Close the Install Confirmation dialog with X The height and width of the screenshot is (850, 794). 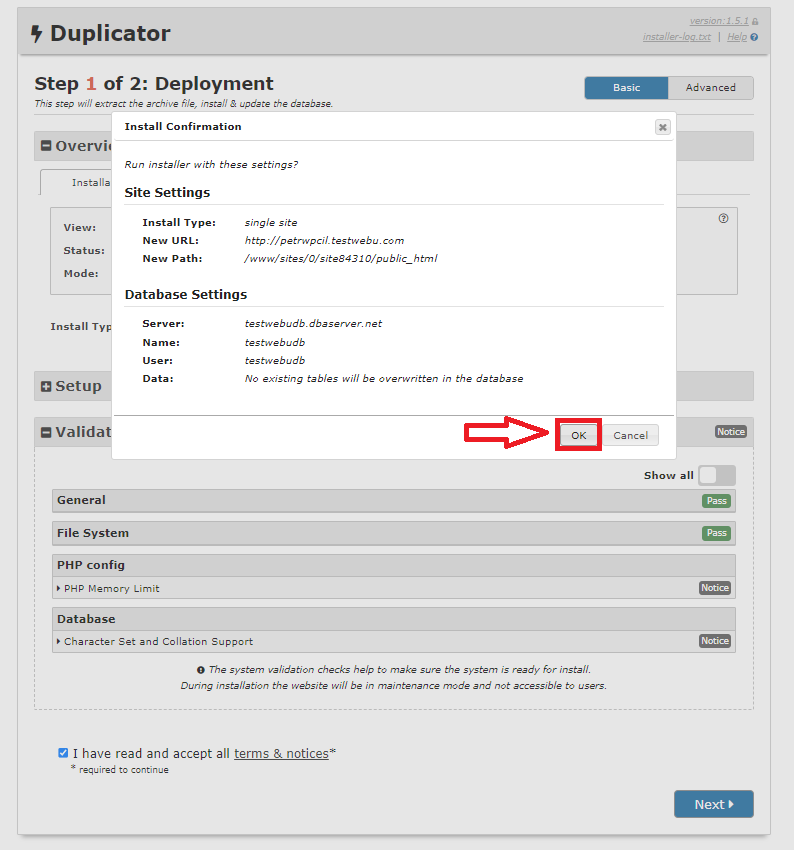pyautogui.click(x=662, y=127)
